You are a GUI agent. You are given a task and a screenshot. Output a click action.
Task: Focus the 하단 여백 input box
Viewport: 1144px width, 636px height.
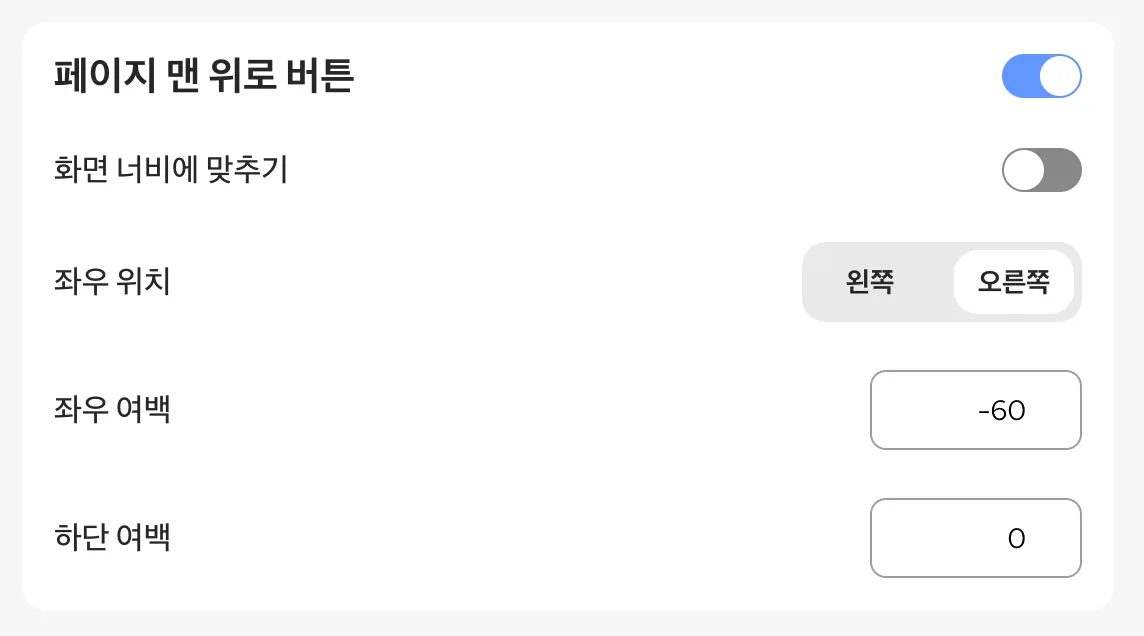(975, 538)
